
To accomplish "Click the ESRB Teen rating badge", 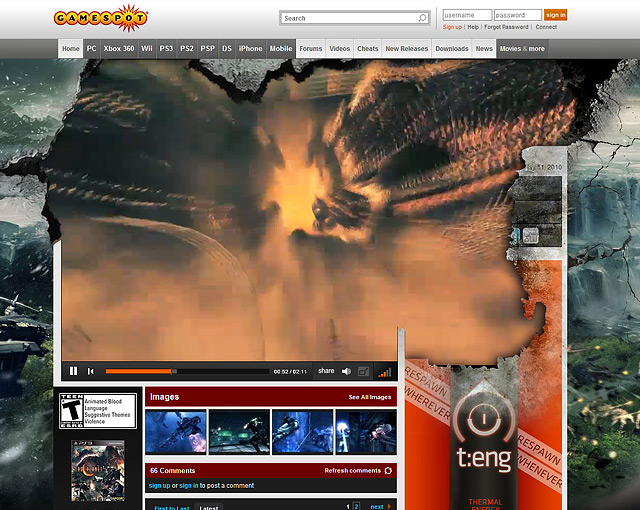I will (98, 411).
